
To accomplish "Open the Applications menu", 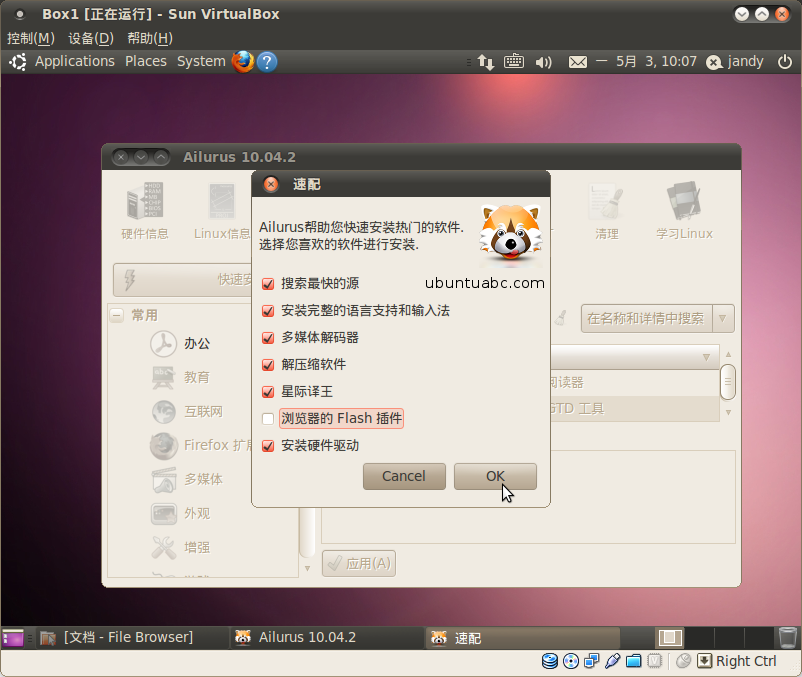I will point(75,61).
